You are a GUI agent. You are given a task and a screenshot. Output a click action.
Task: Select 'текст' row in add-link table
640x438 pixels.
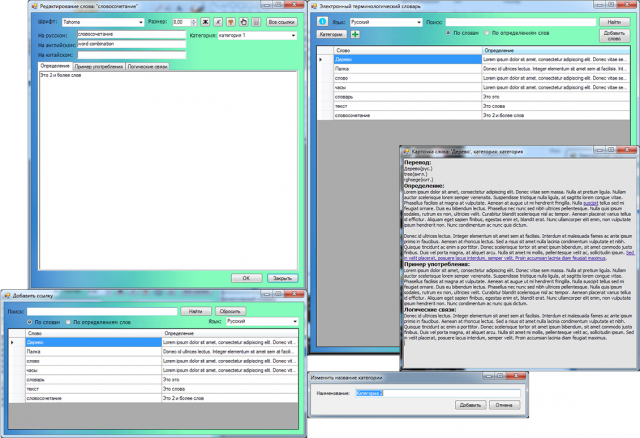[x=153, y=389]
